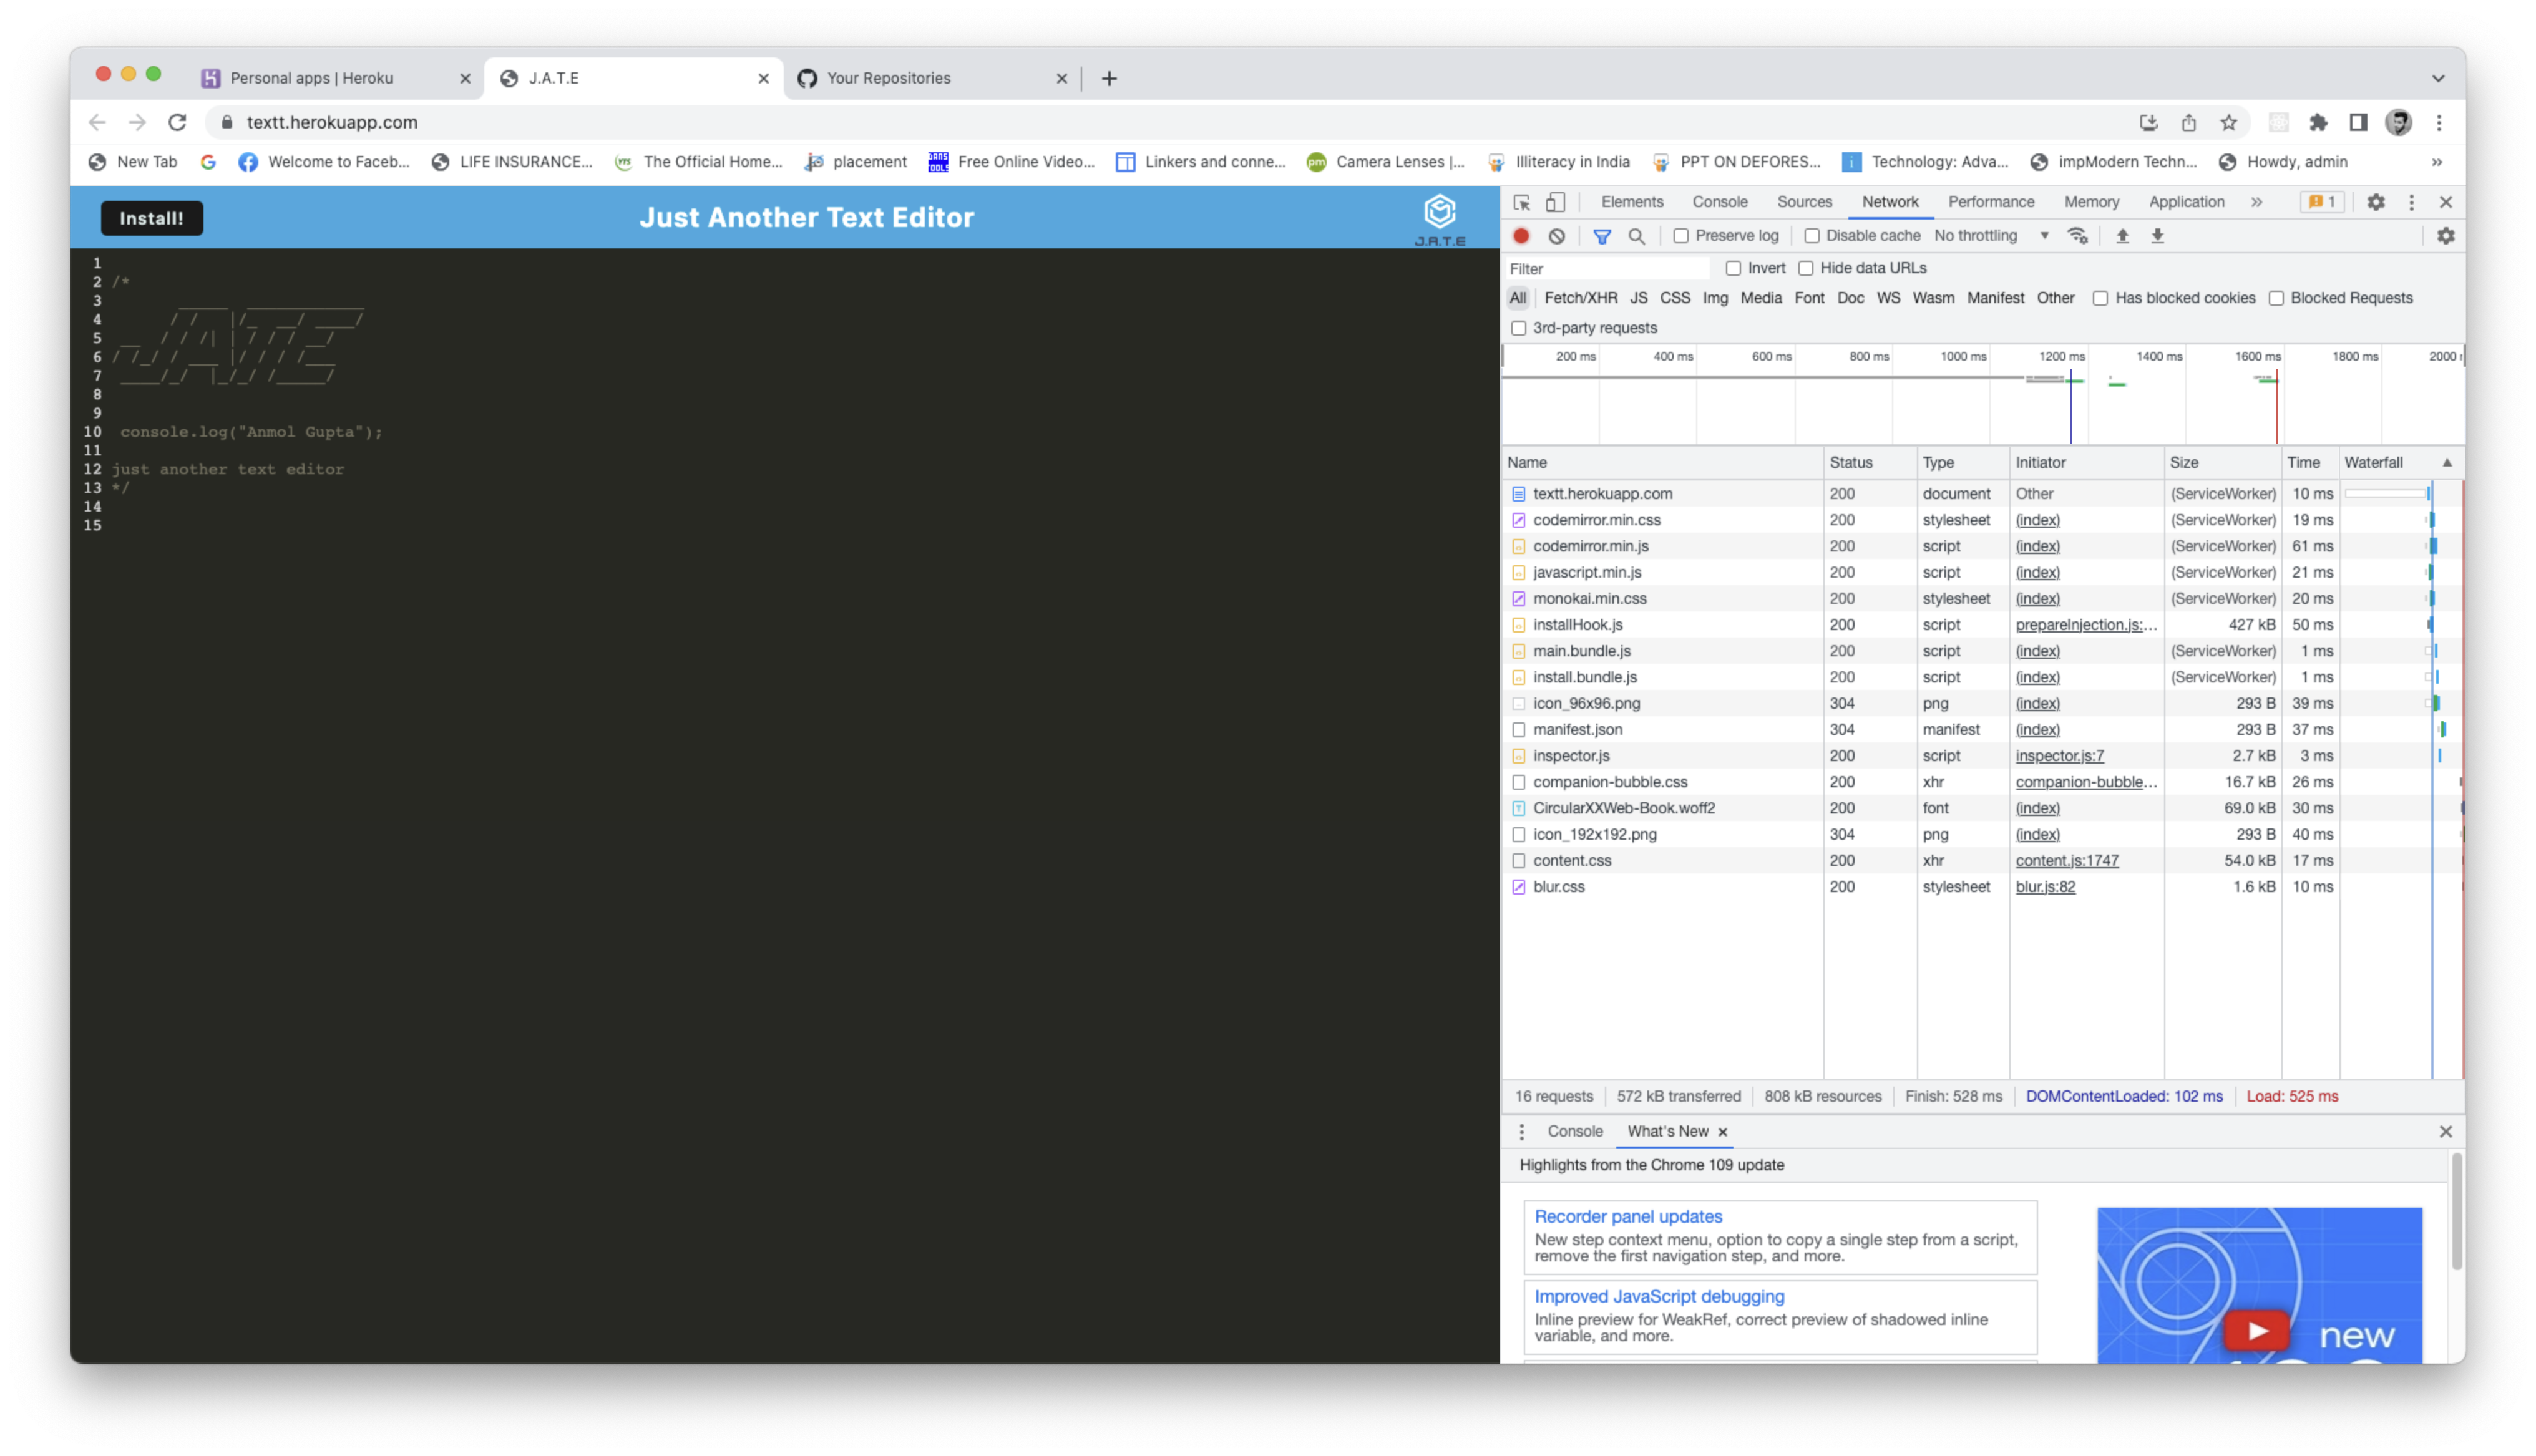Screen dimensions: 2536x1456
Task: Click the Install! button
Action: (x=151, y=218)
